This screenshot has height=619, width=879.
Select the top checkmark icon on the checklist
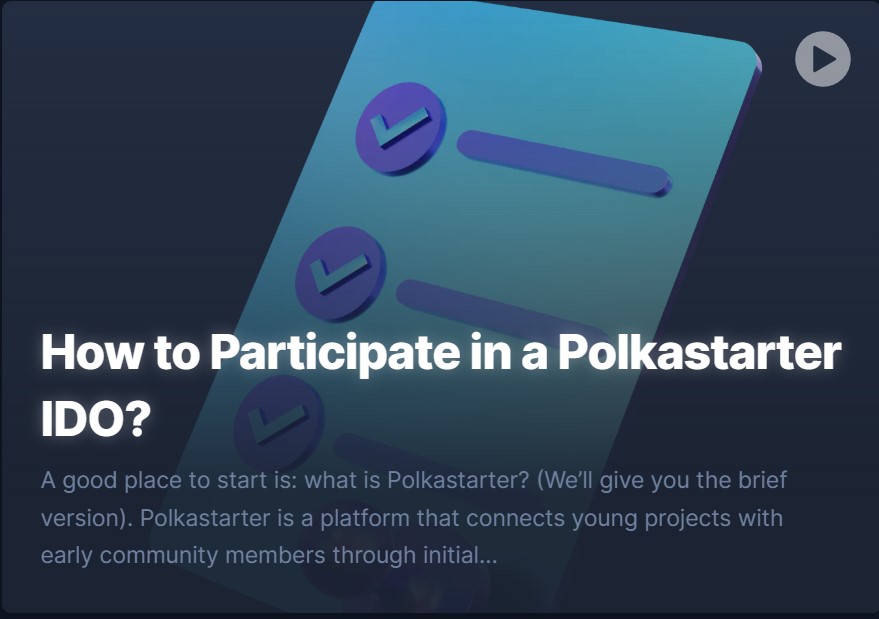(398, 128)
